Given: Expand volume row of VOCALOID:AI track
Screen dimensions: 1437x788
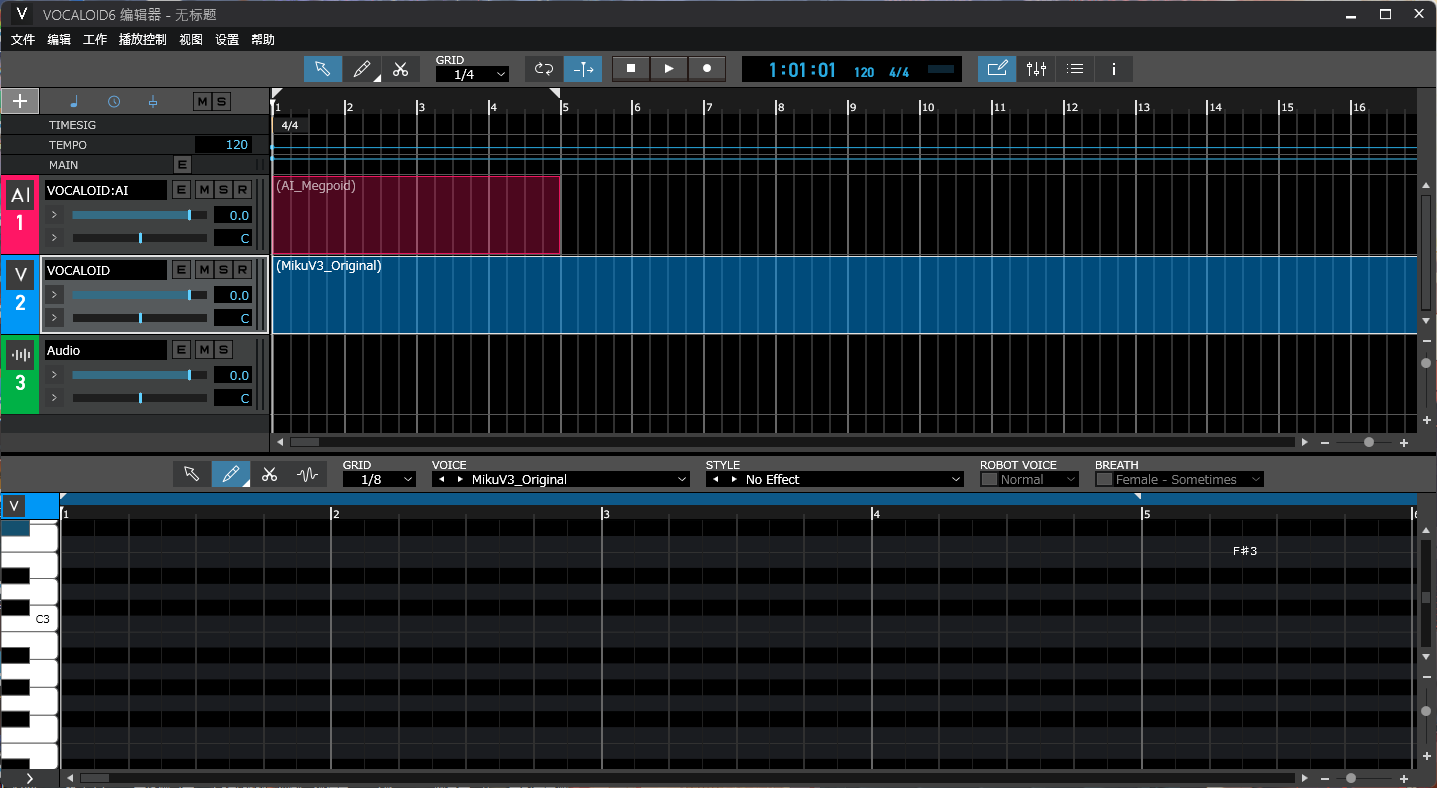Looking at the screenshot, I should click(x=54, y=215).
